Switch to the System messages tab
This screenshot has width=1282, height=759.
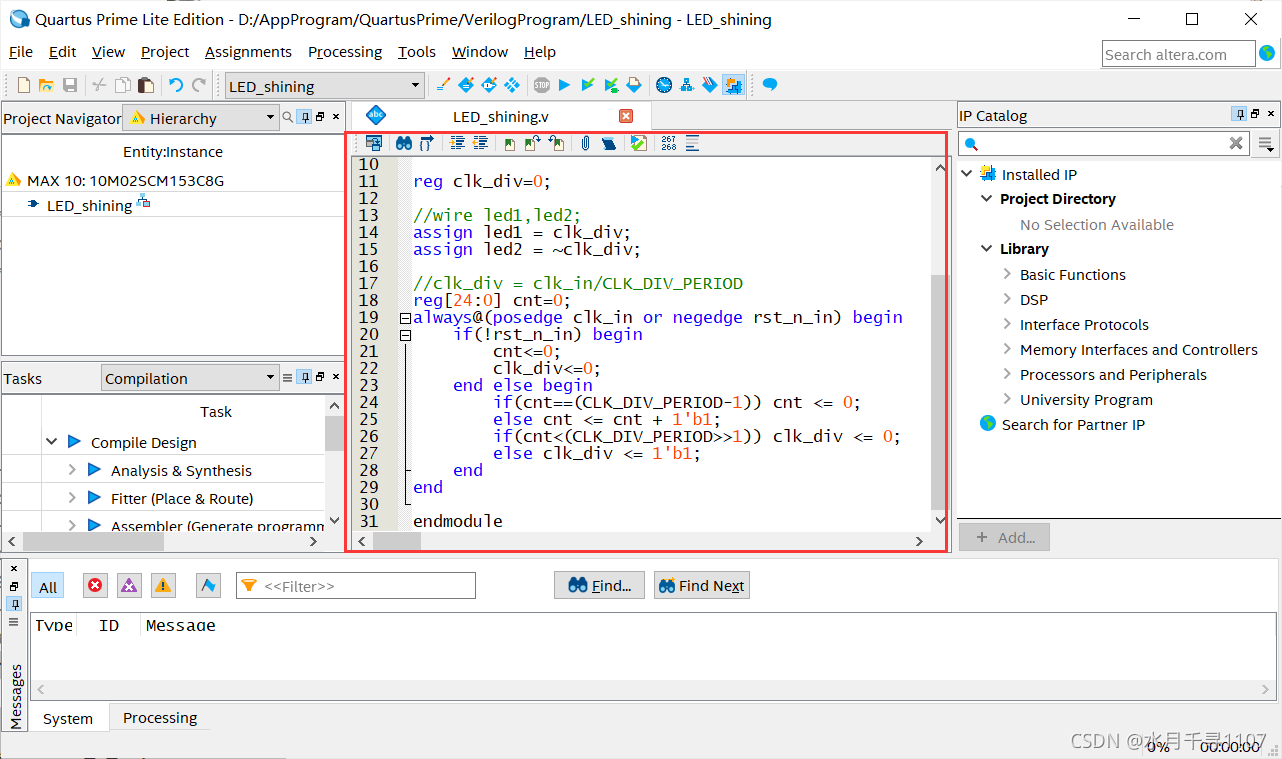pos(68,718)
